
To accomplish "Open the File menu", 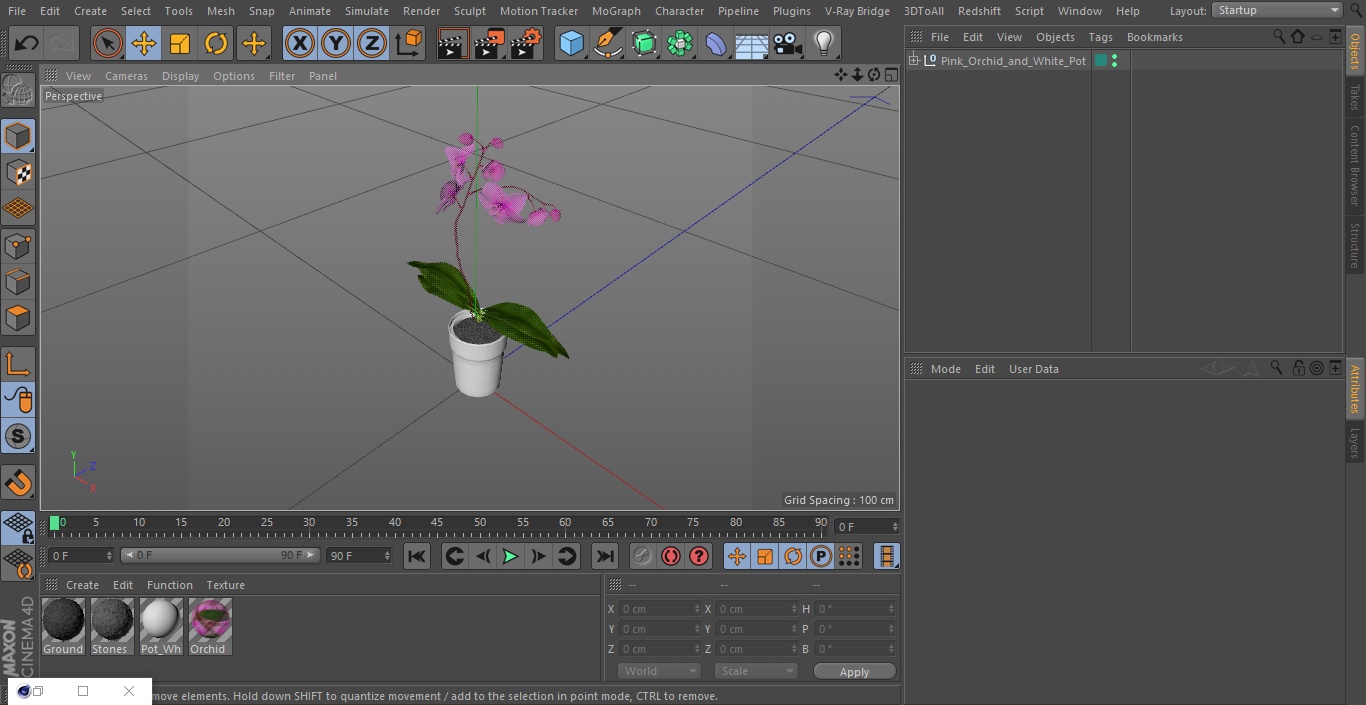I will click(17, 11).
